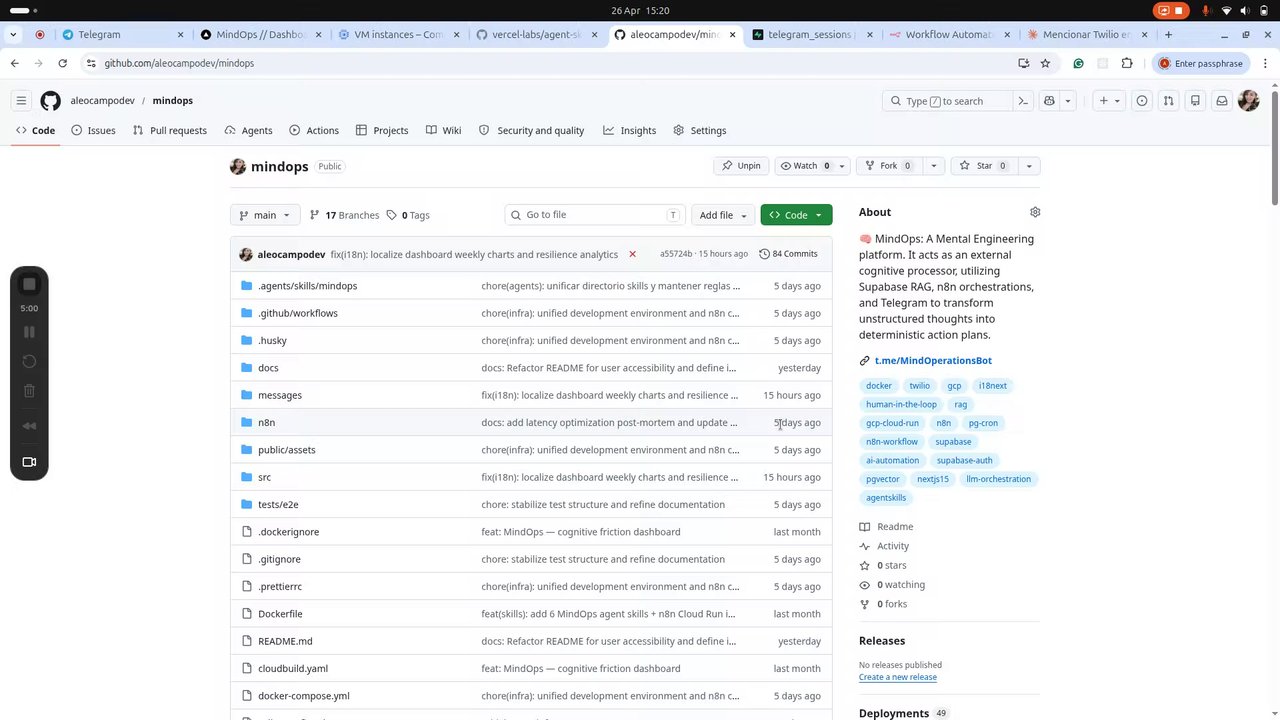The height and width of the screenshot is (720, 1280).
Task: Click the Type / to search box
Action: tap(948, 101)
